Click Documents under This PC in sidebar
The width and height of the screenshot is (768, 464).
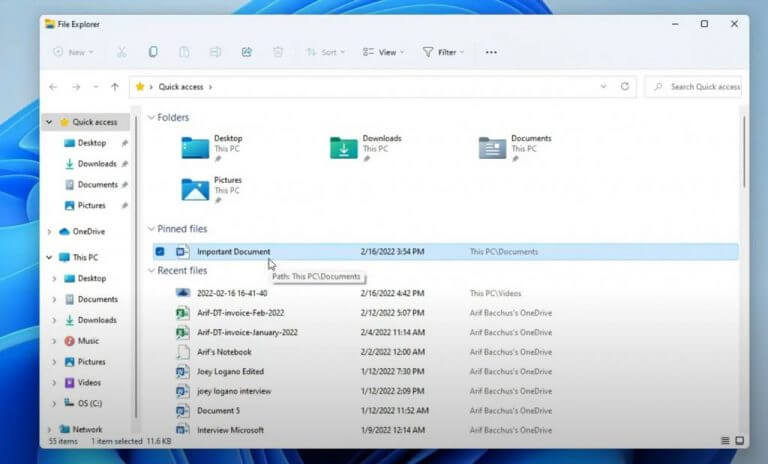click(x=91, y=299)
